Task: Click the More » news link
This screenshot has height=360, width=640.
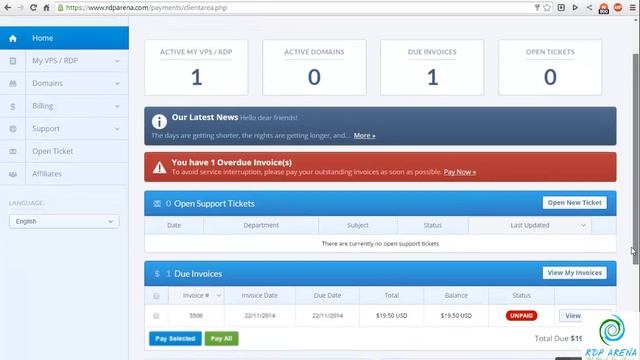Action: click(x=364, y=136)
